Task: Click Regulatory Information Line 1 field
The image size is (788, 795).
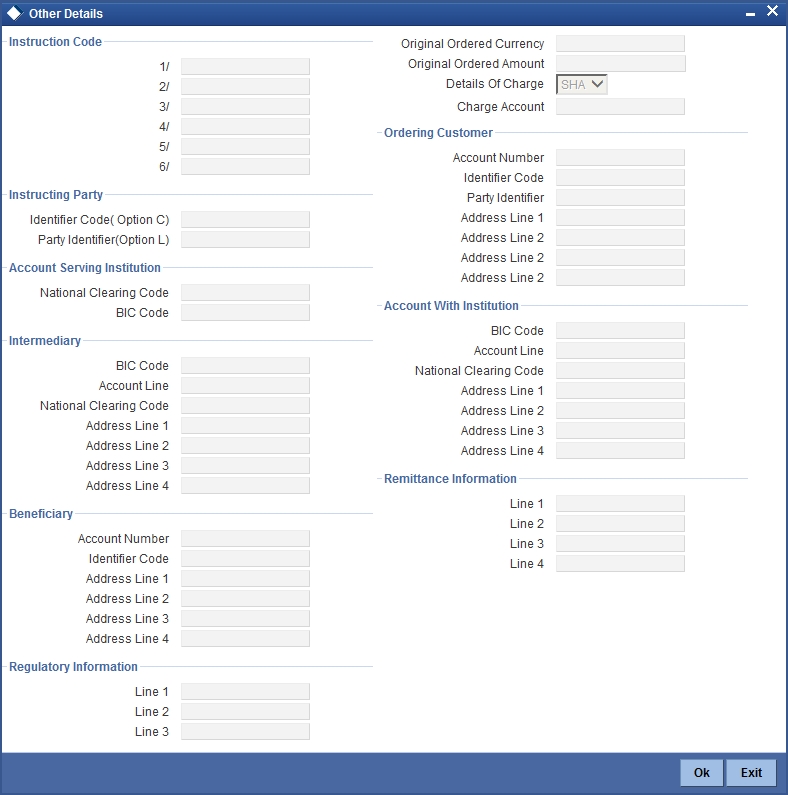Action: tap(245, 692)
